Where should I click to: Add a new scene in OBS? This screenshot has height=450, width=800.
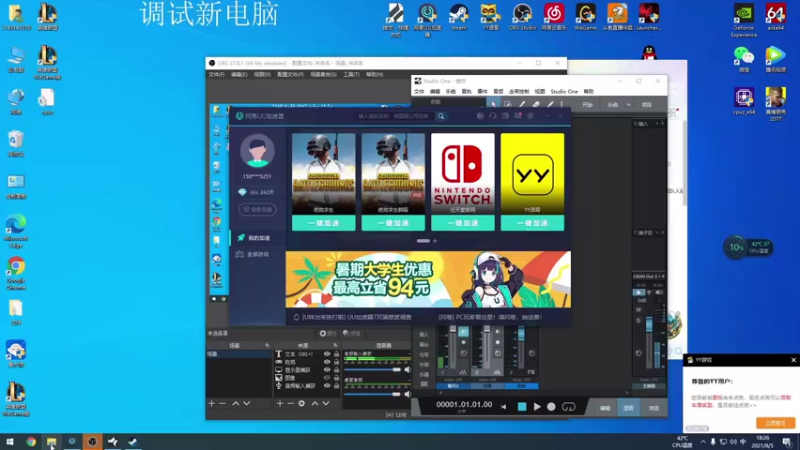coord(212,403)
